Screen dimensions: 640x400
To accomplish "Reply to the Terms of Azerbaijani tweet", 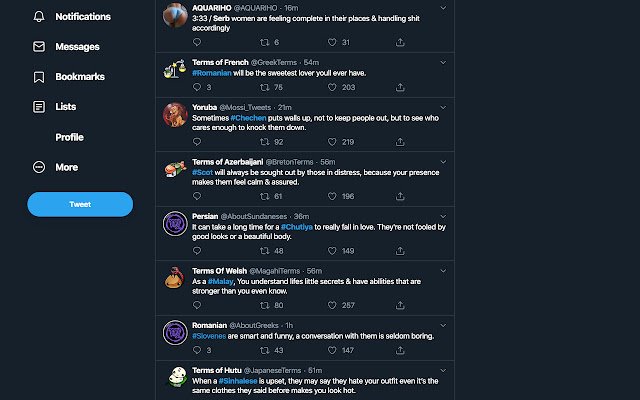I will pyautogui.click(x=197, y=196).
